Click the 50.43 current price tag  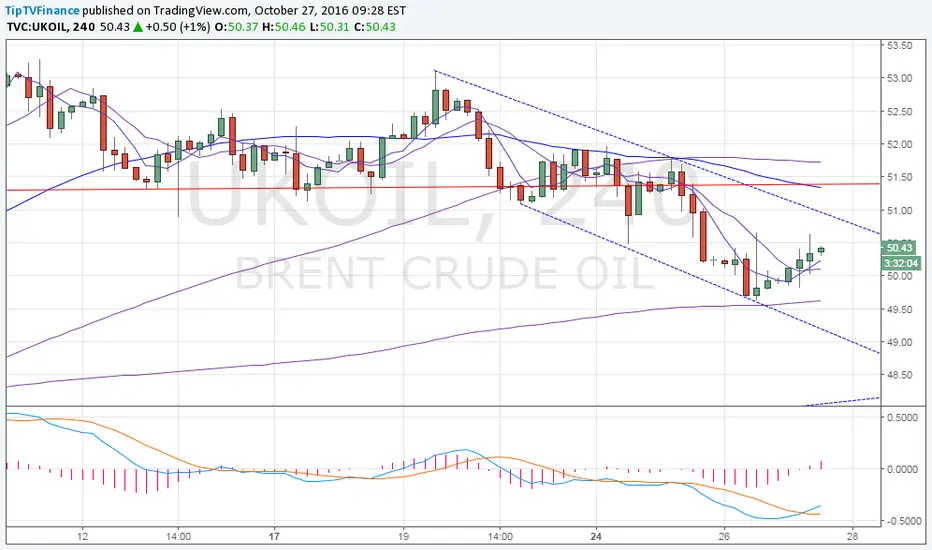(x=899, y=248)
